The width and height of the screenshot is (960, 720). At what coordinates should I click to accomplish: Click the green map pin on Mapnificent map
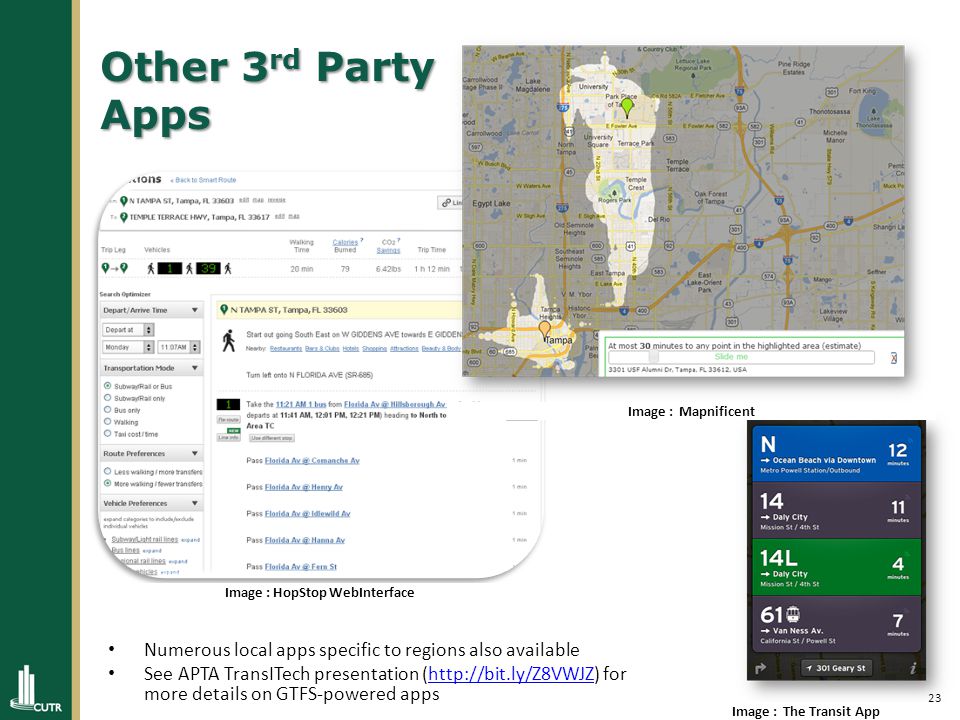(627, 108)
